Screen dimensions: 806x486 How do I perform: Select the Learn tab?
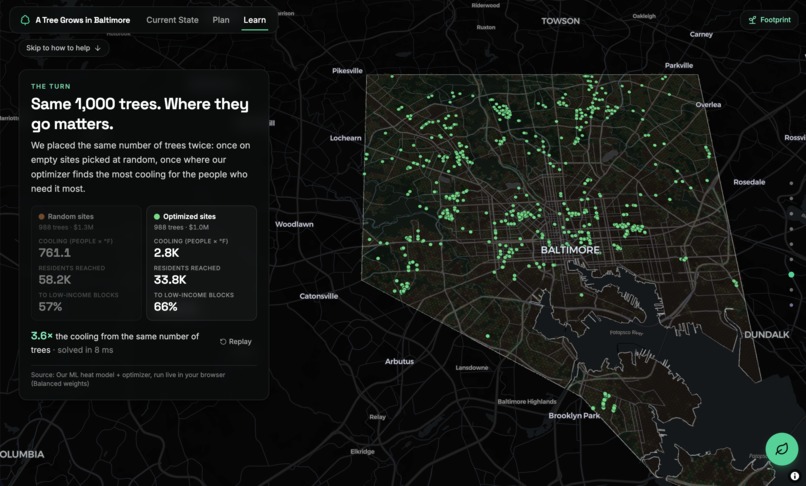[254, 20]
